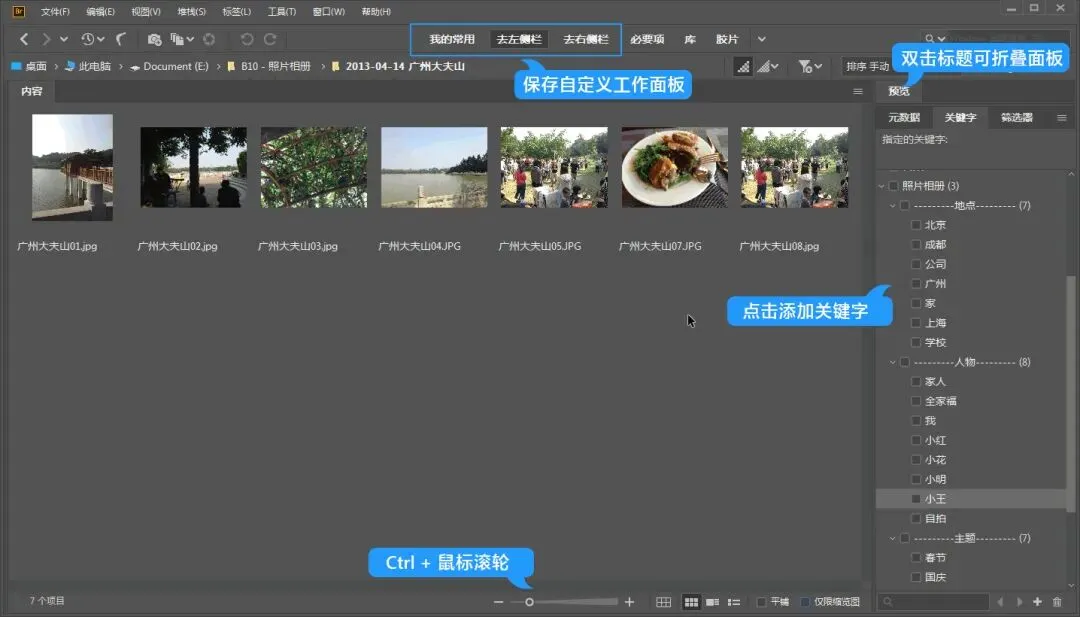The width and height of the screenshot is (1080, 617).
Task: Click the refine review mode icon
Action: [177, 39]
